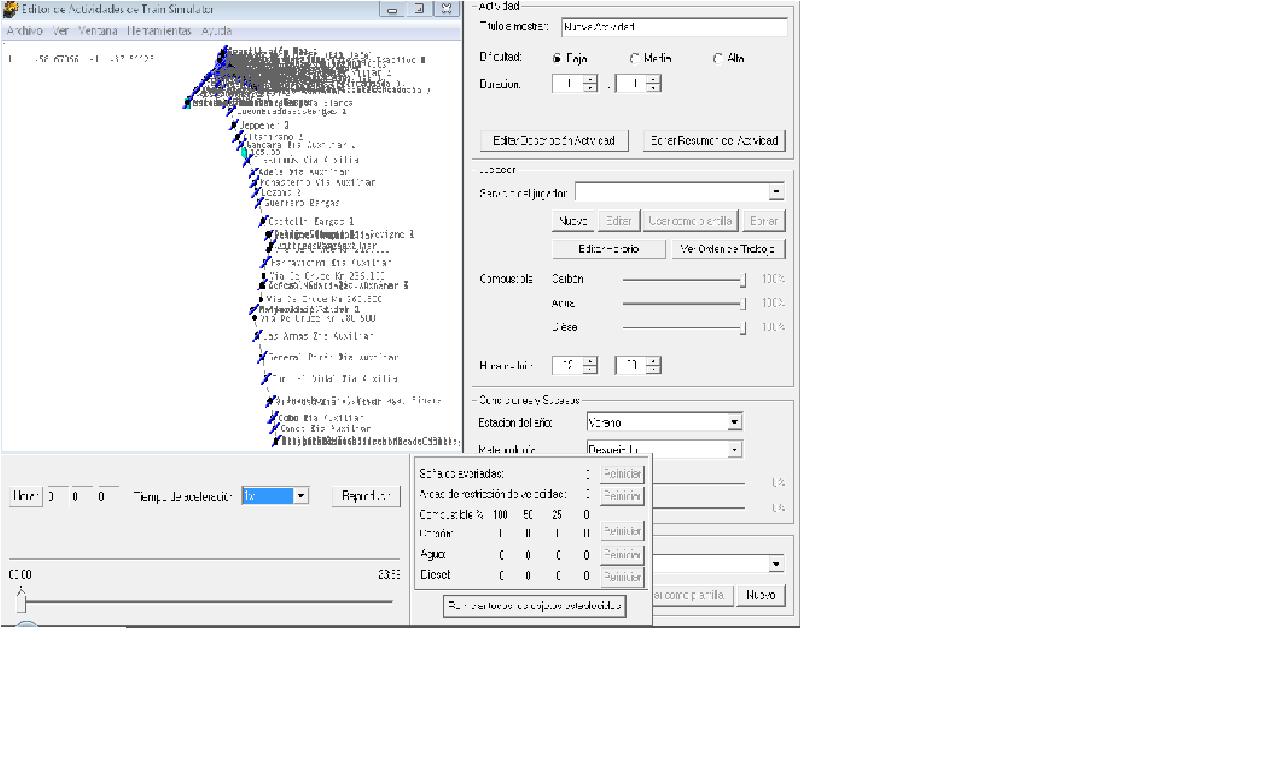
Task: Open the Servicio del jugador dropdown
Action: click(x=776, y=192)
